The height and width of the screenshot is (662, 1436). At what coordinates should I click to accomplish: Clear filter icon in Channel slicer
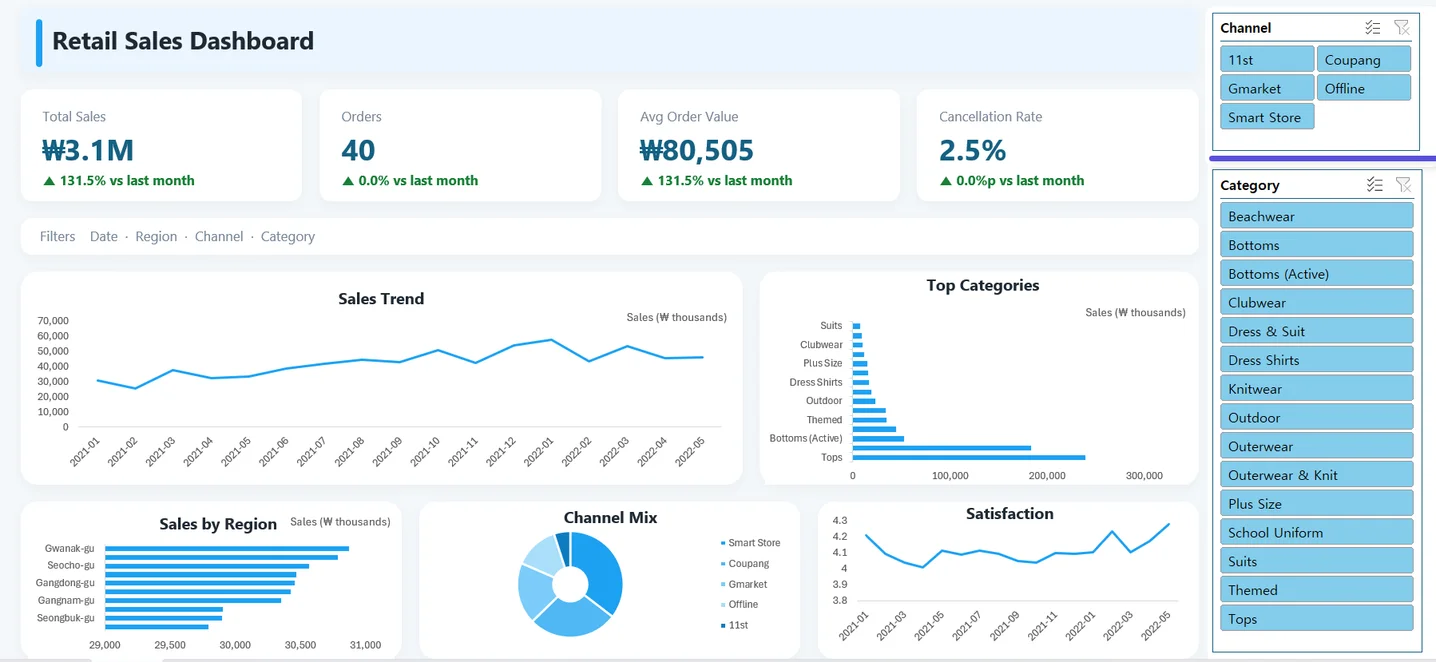1402,28
